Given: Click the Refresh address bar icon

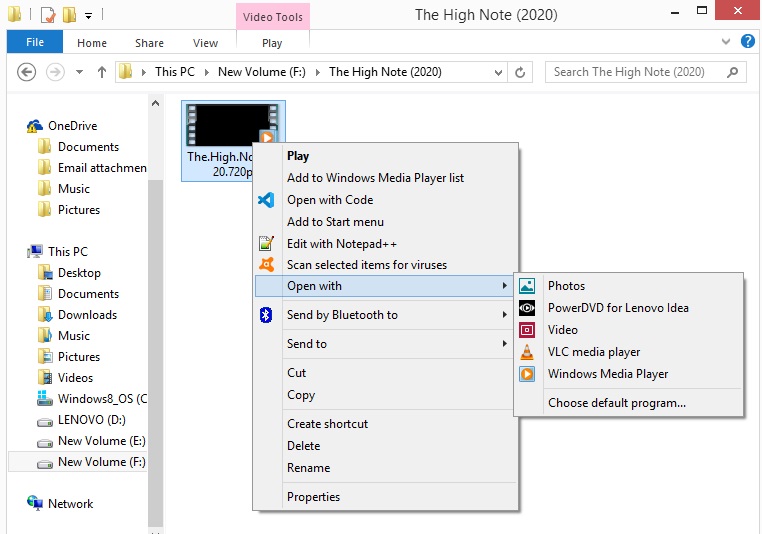Looking at the screenshot, I should coord(520,72).
